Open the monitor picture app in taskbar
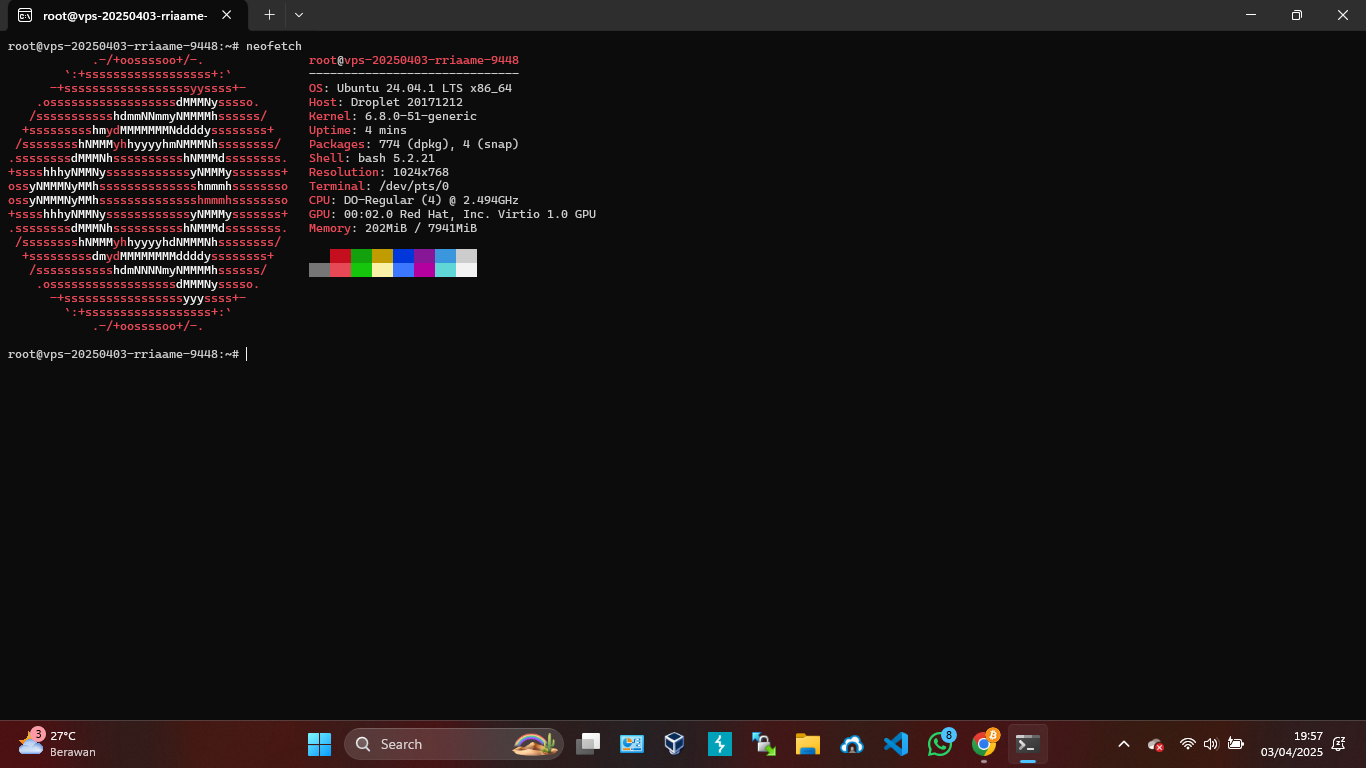1366x768 pixels. (x=632, y=744)
